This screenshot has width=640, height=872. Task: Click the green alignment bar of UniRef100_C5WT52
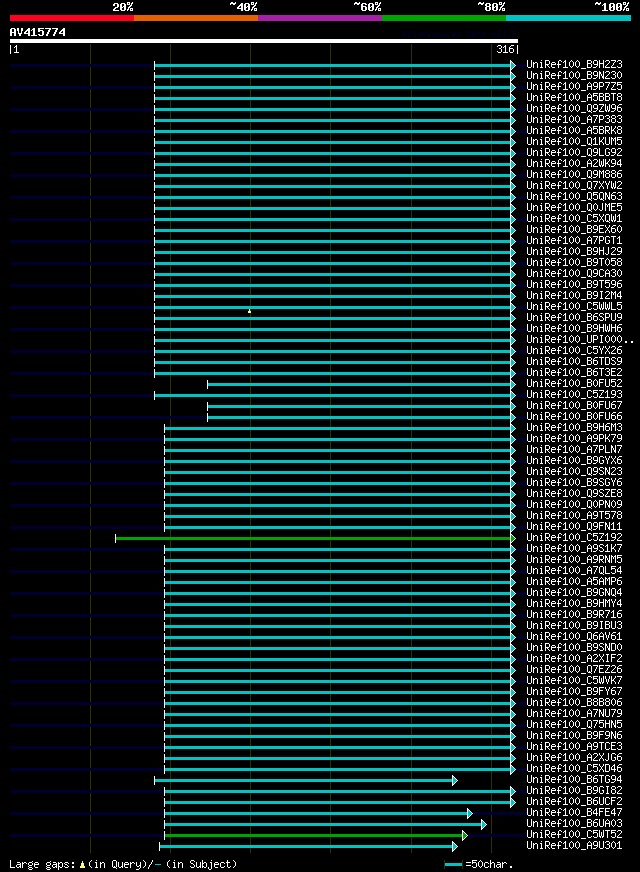(x=314, y=835)
